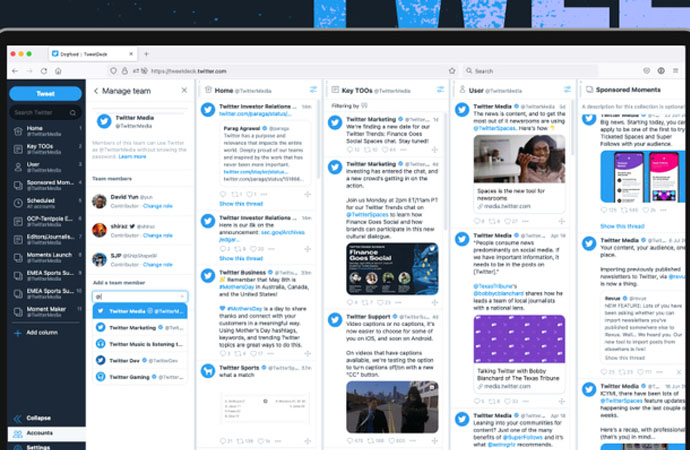Screen dimensions: 690x450
Task: Go back using Manage team arrow
Action: pyautogui.click(x=96, y=91)
